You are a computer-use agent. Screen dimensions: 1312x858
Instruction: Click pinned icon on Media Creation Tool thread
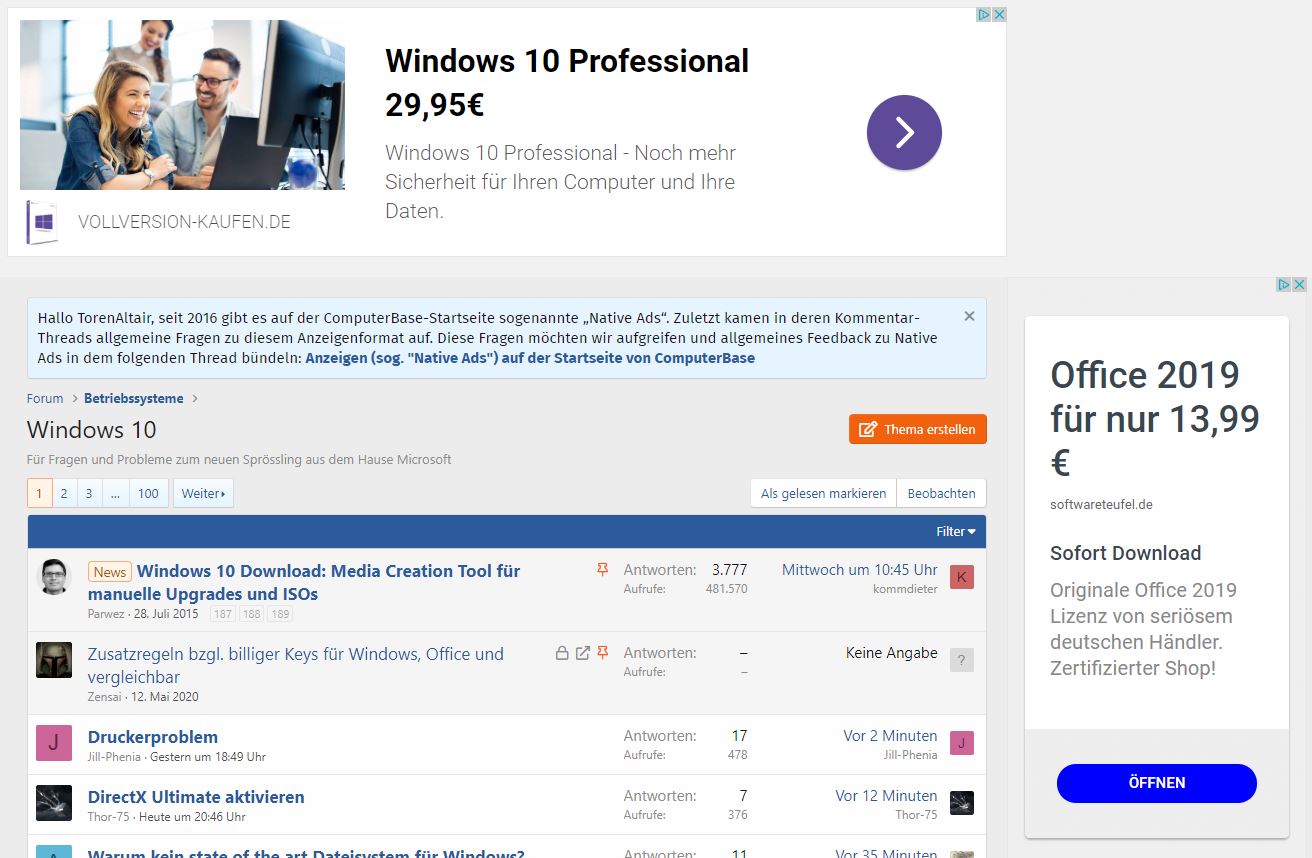602,569
